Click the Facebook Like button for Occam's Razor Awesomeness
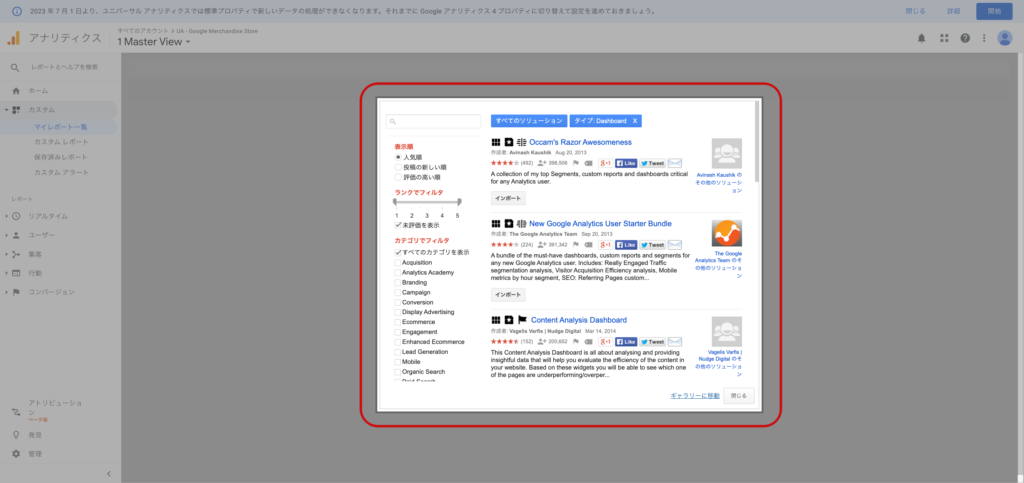1024x483 pixels. [x=626, y=162]
